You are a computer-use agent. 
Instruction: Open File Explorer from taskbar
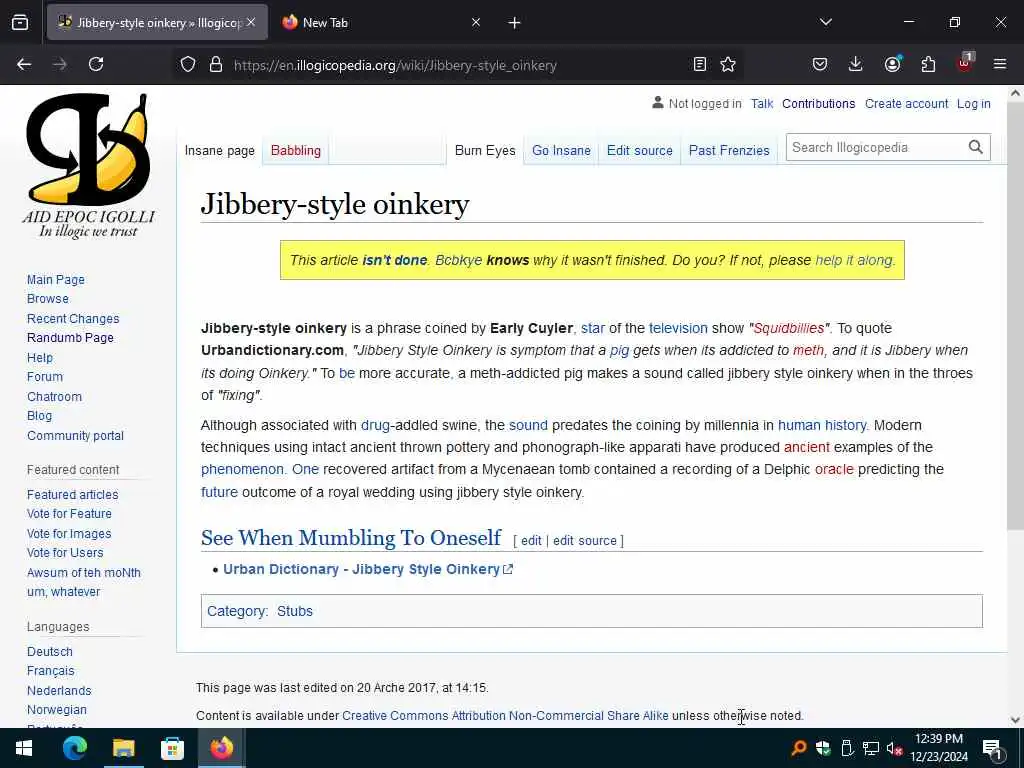[x=123, y=748]
